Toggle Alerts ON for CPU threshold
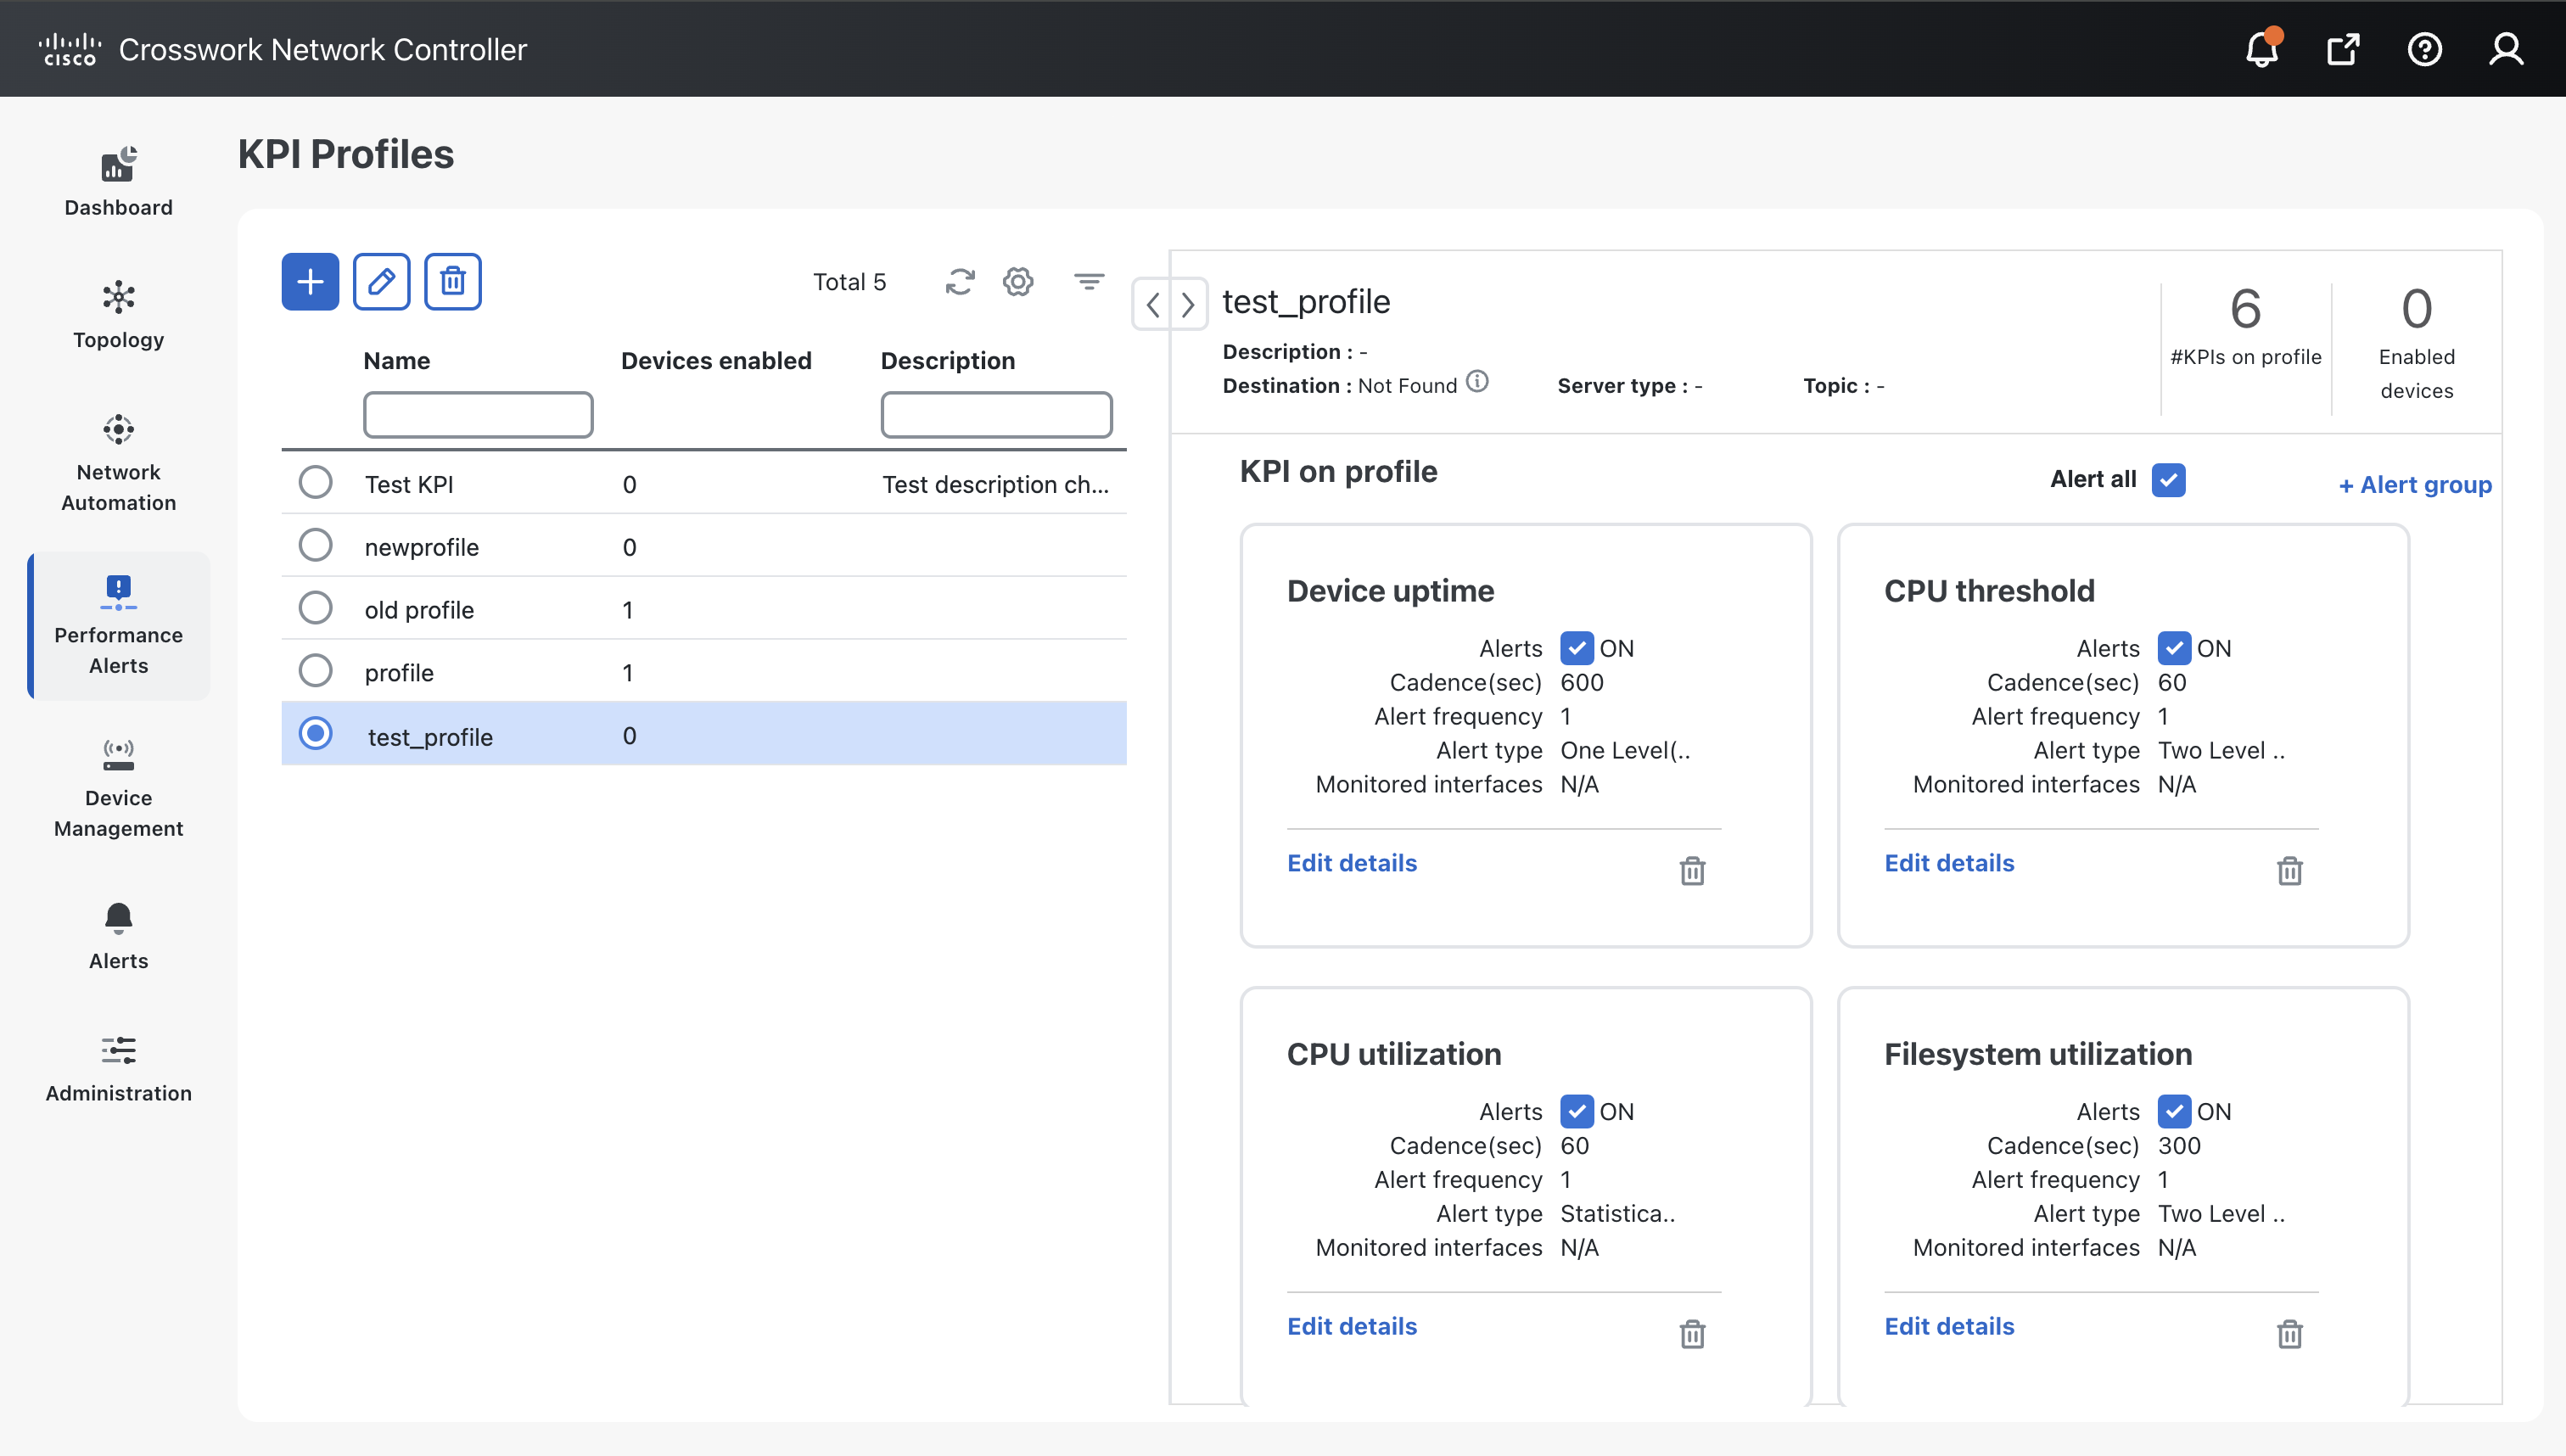2566x1456 pixels. pyautogui.click(x=2173, y=648)
